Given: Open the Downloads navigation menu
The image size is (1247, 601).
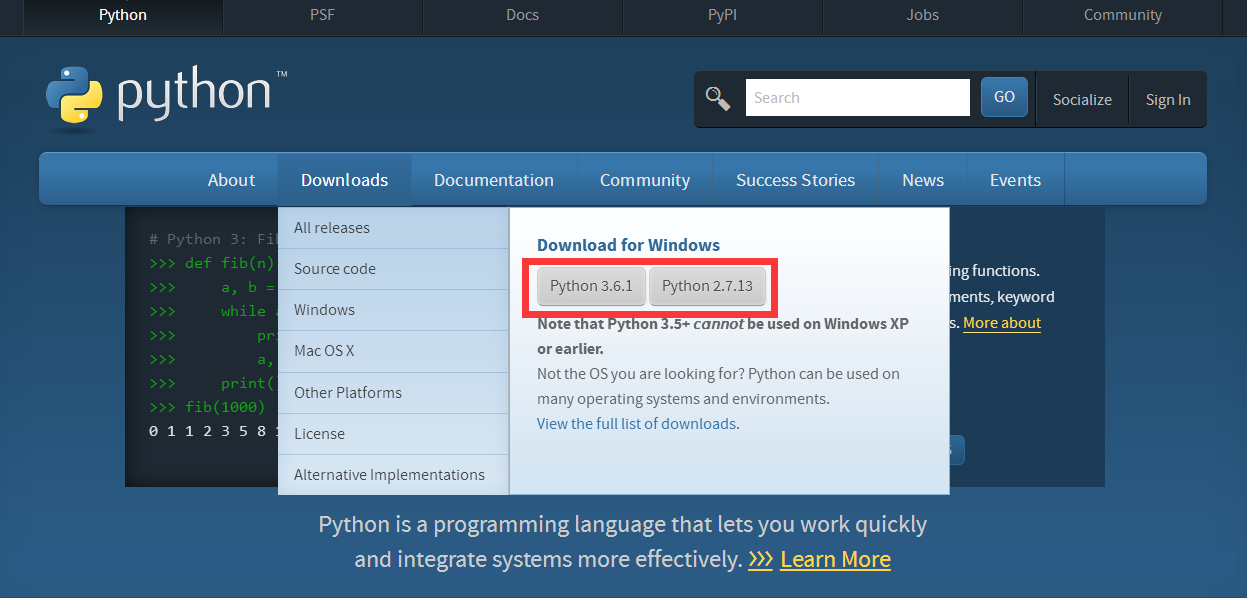Looking at the screenshot, I should pos(344,180).
